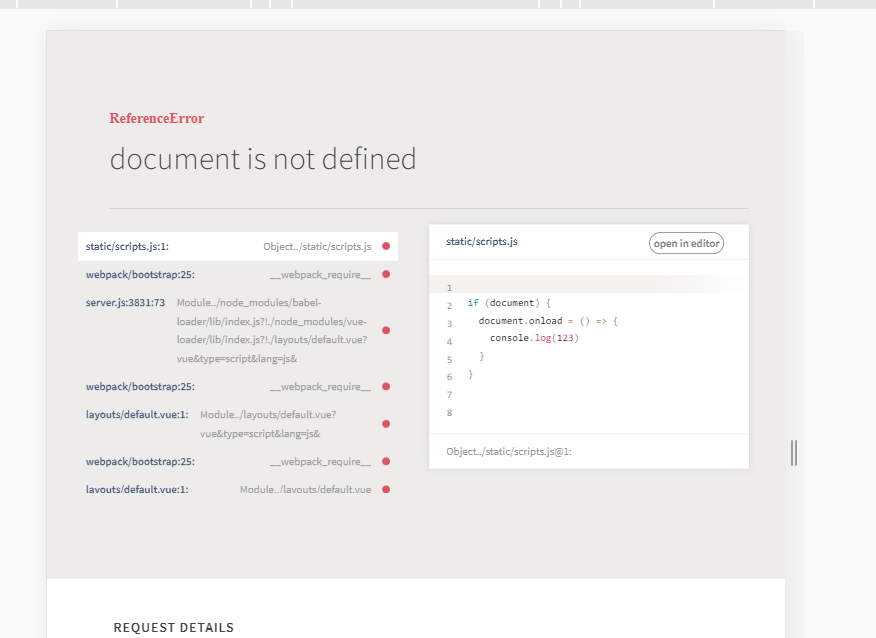Click the ReferenceError heading
The height and width of the screenshot is (638, 876).
point(156,118)
